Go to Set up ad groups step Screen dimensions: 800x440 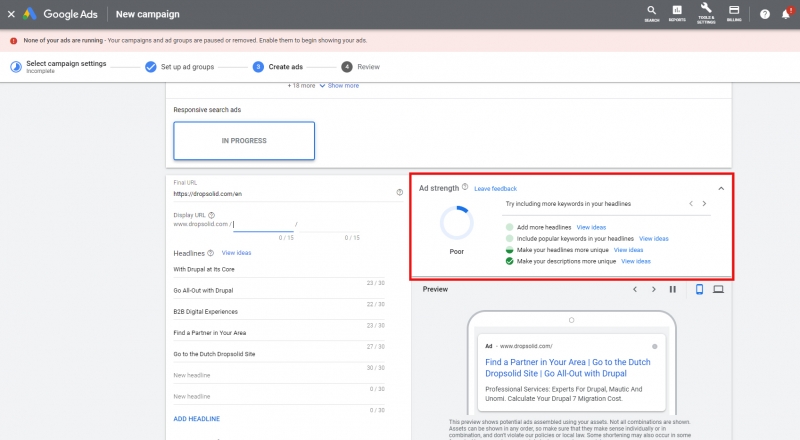(x=180, y=67)
